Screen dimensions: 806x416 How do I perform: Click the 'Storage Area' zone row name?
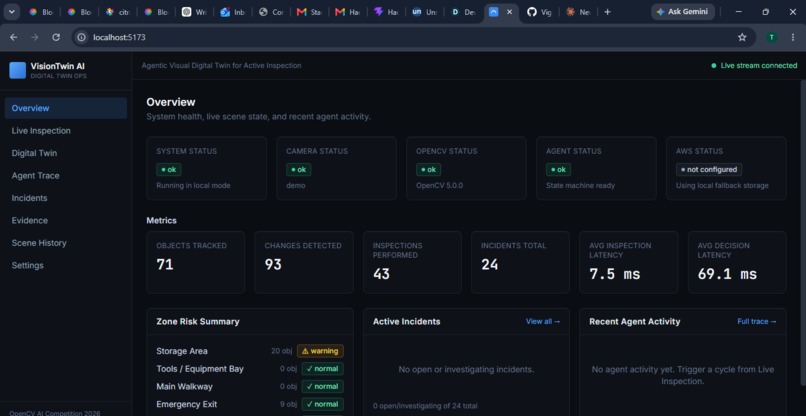click(182, 351)
